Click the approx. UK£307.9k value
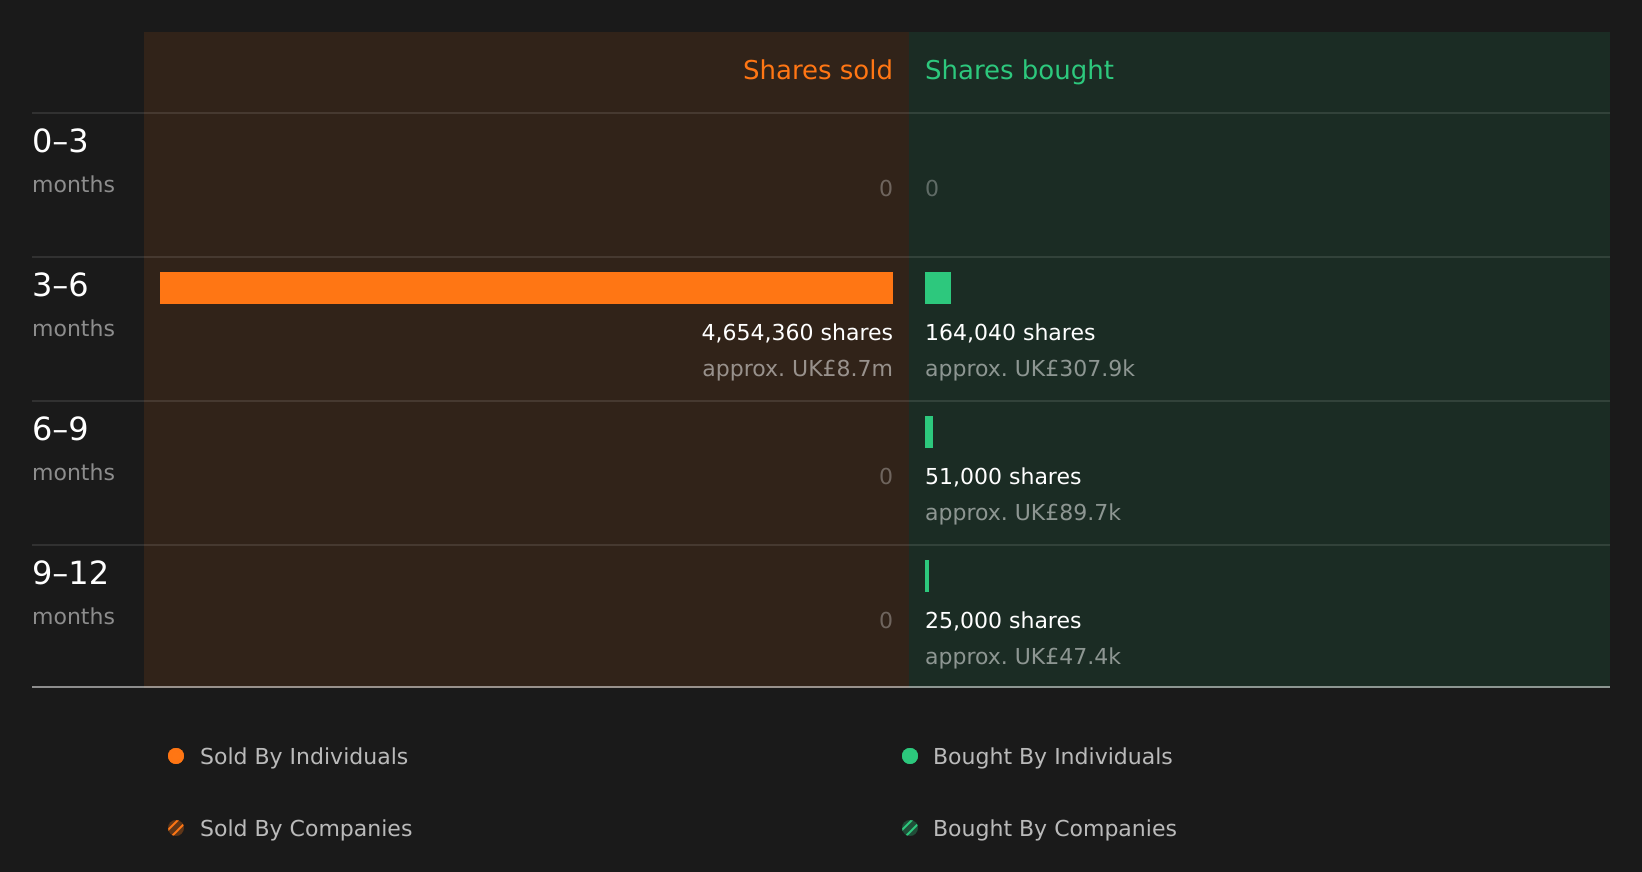Screen dimensions: 1642x872 (x=1030, y=369)
